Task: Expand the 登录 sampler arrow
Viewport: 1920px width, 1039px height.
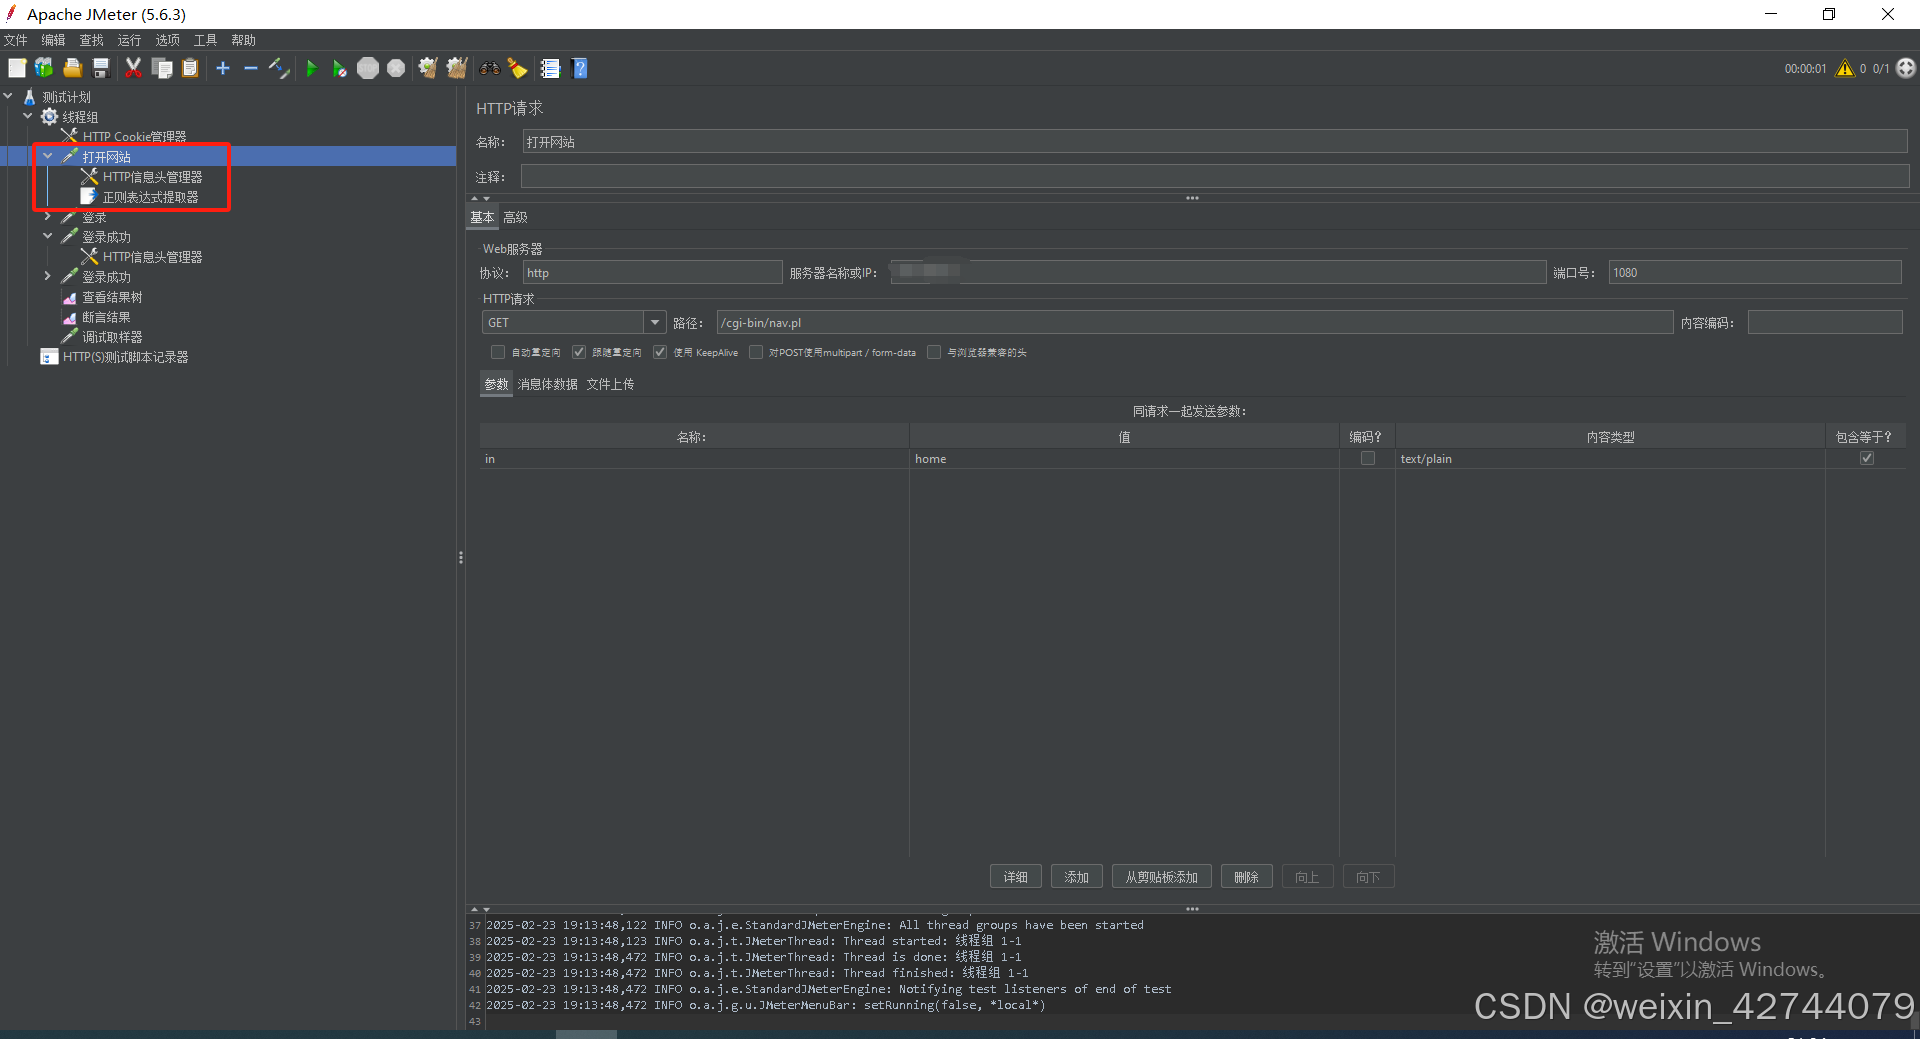Action: tap(48, 216)
